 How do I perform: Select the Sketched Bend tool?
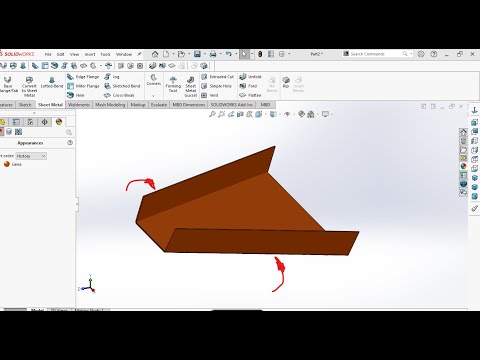click(122, 86)
